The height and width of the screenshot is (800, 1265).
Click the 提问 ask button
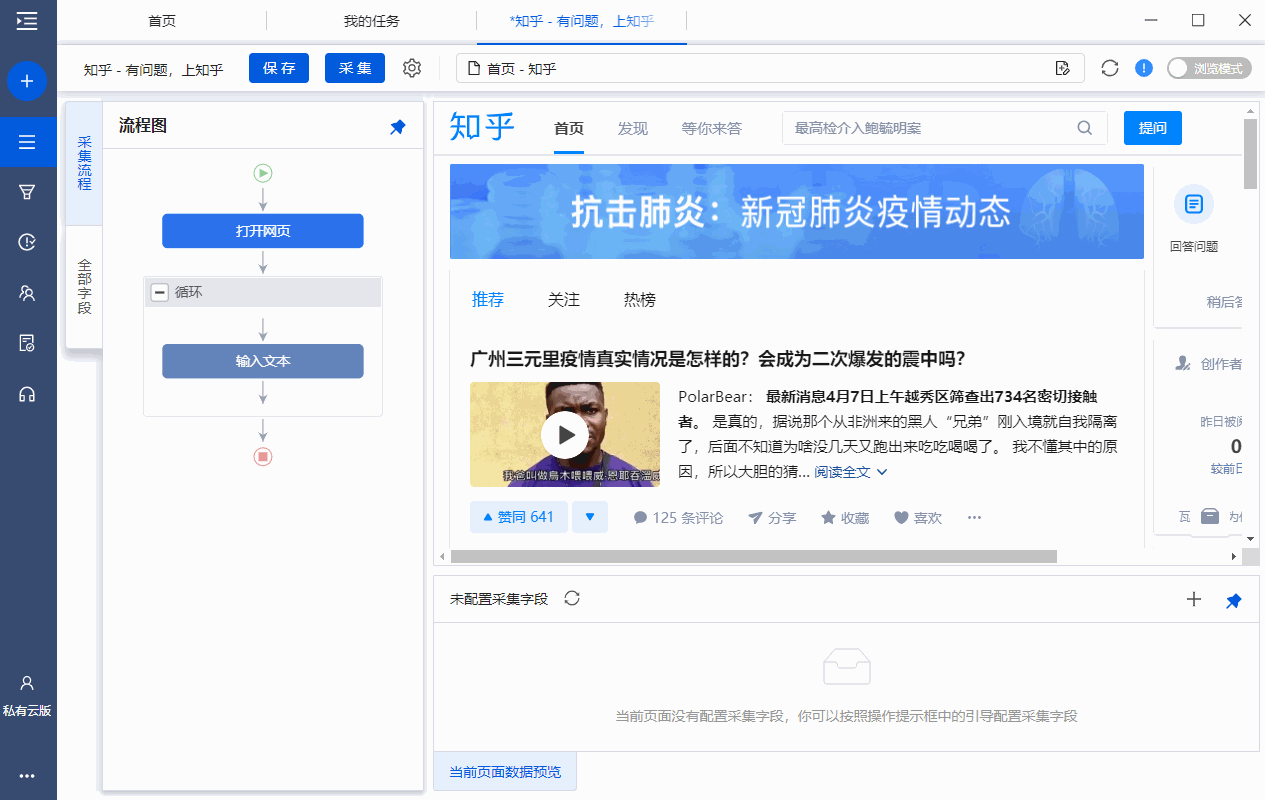coord(1153,128)
